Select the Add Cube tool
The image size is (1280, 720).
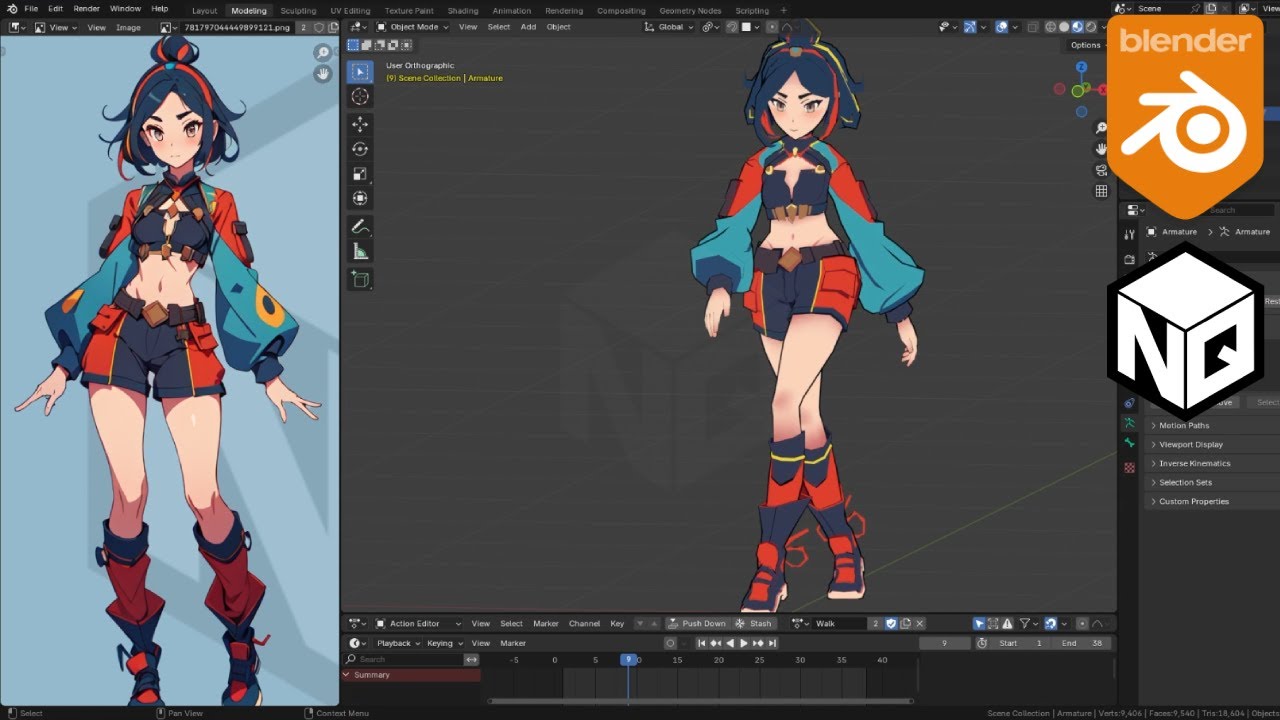(x=360, y=280)
